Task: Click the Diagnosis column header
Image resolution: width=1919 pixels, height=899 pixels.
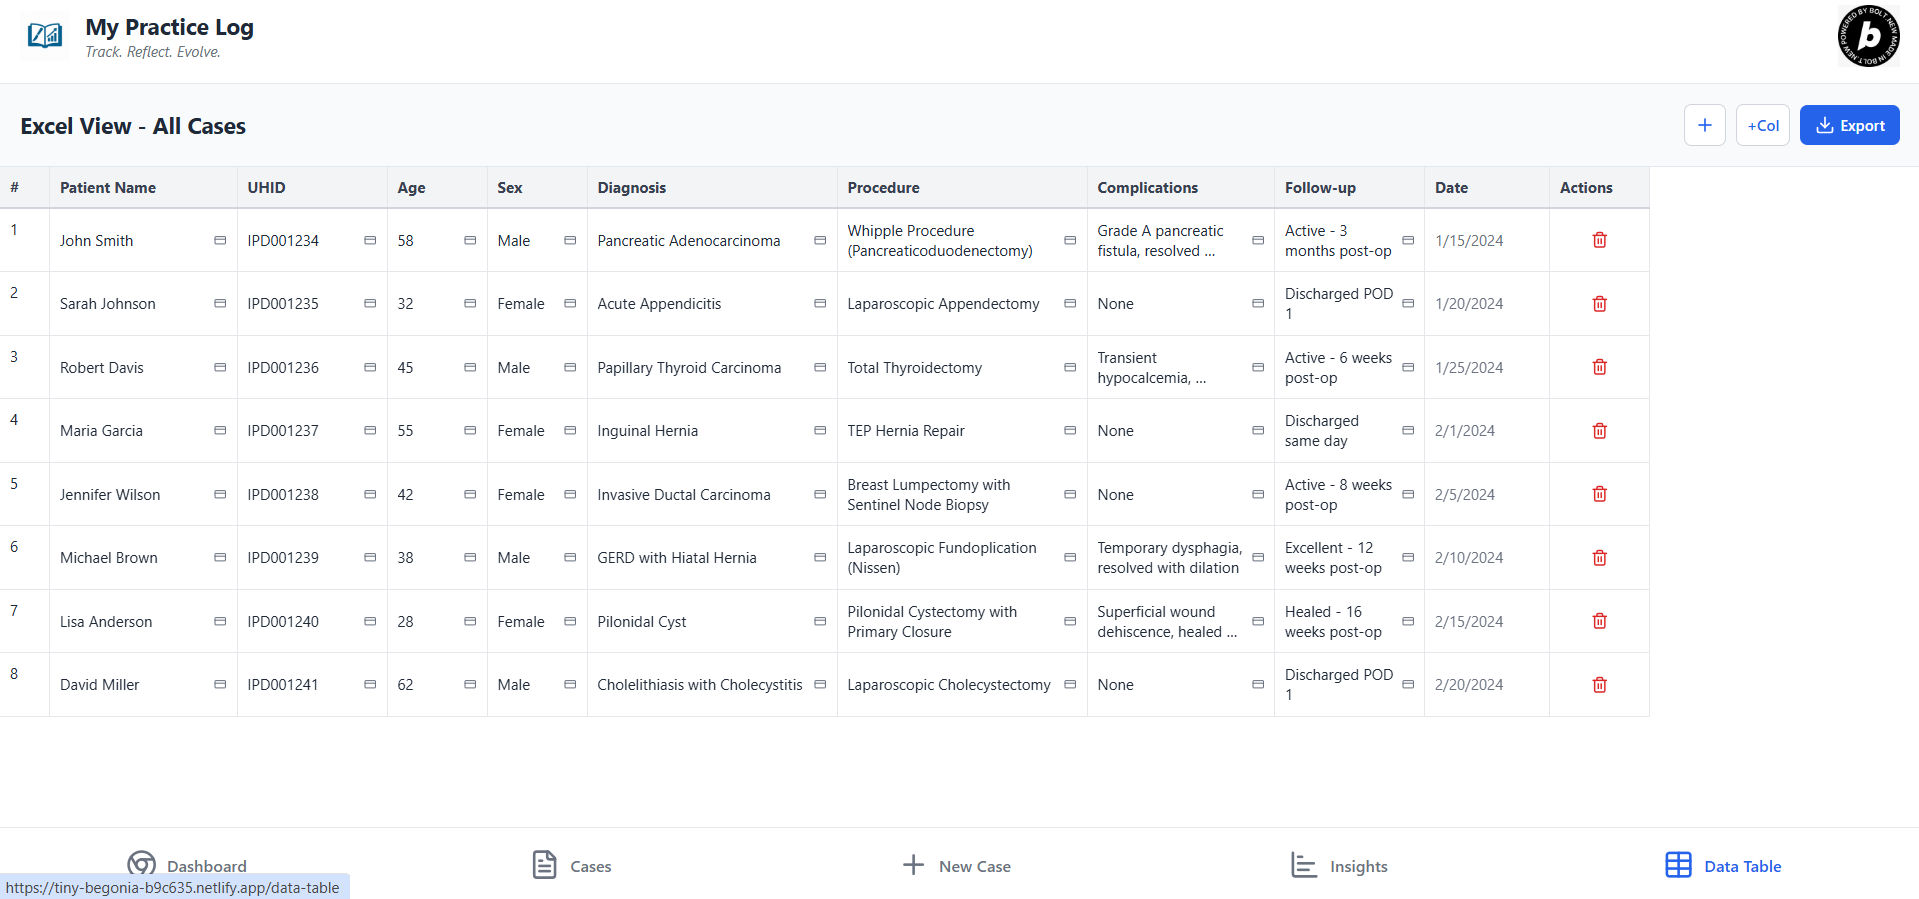Action: [632, 188]
